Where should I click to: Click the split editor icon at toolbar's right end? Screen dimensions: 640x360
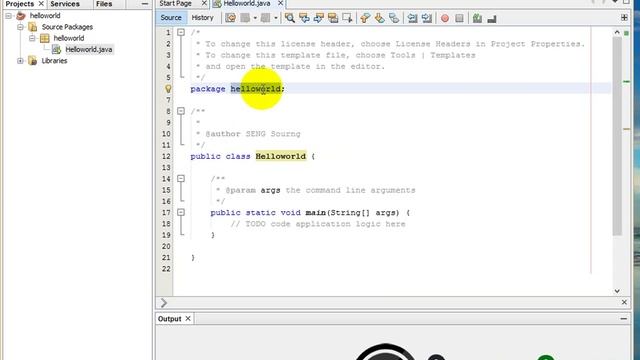point(624,18)
